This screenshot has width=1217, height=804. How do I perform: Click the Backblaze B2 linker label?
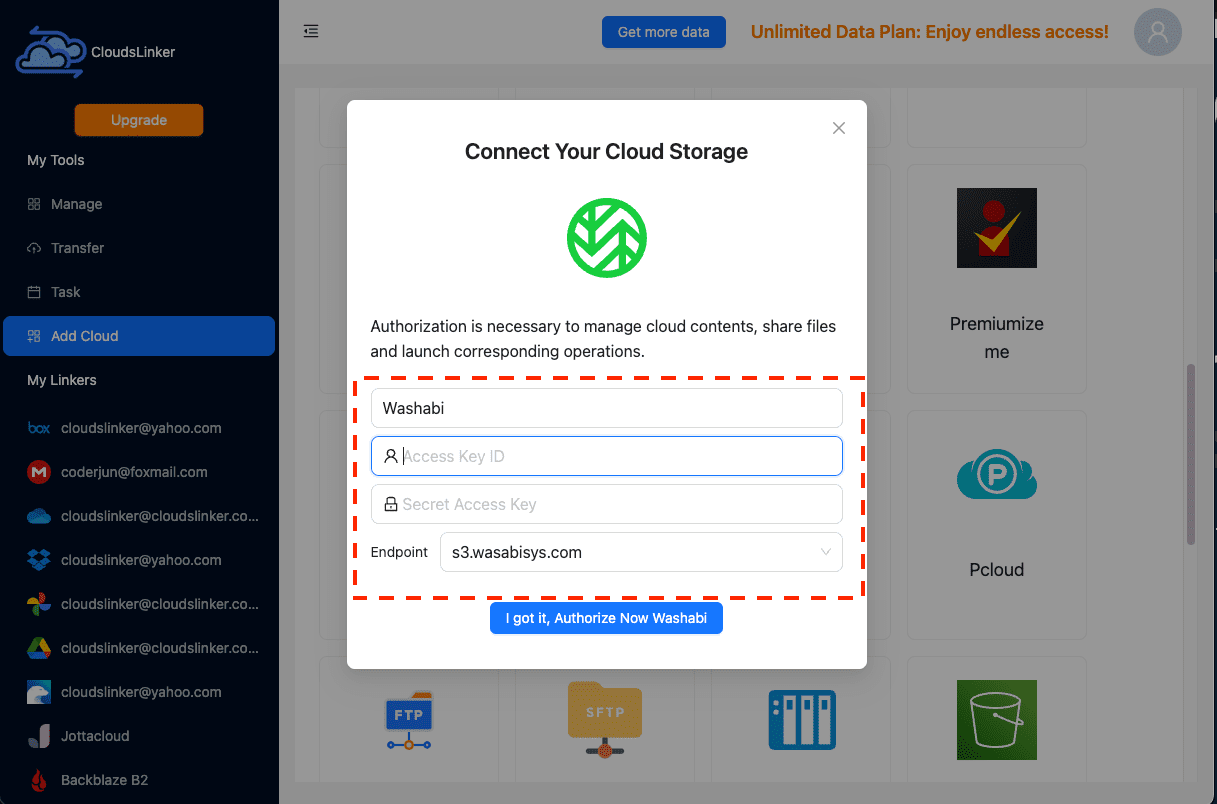point(104,780)
